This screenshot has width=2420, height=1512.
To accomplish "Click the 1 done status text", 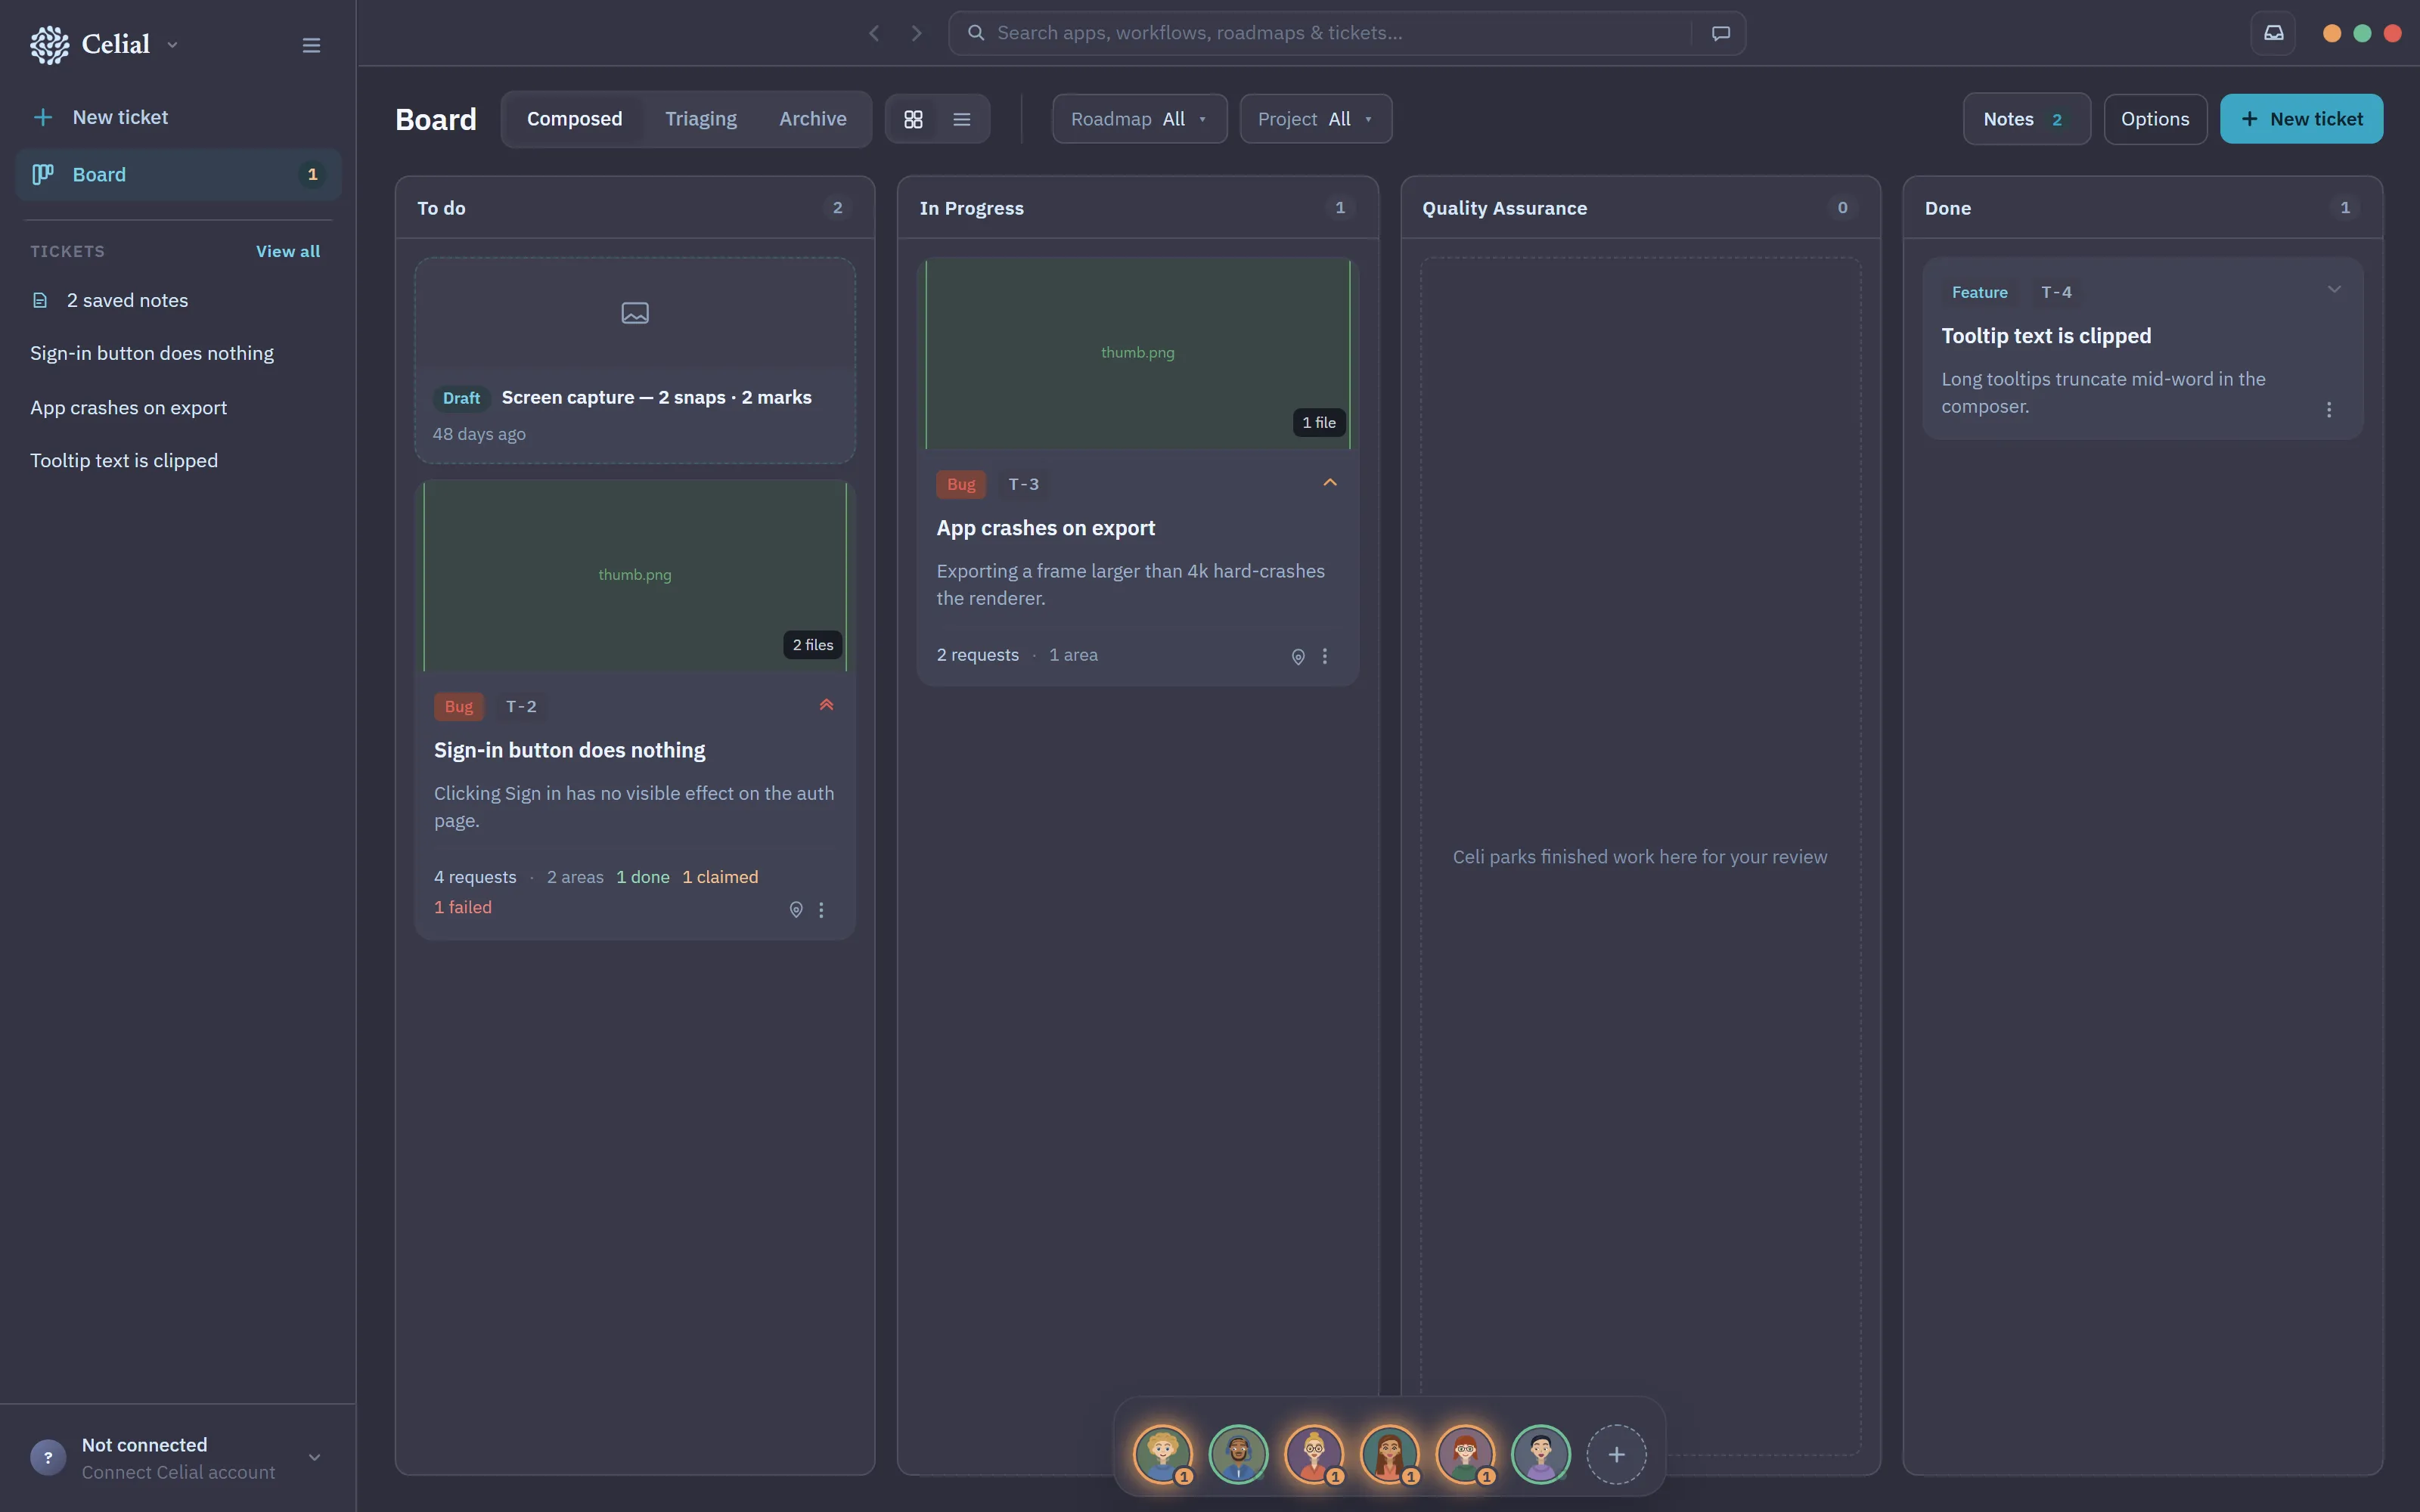I will (643, 878).
